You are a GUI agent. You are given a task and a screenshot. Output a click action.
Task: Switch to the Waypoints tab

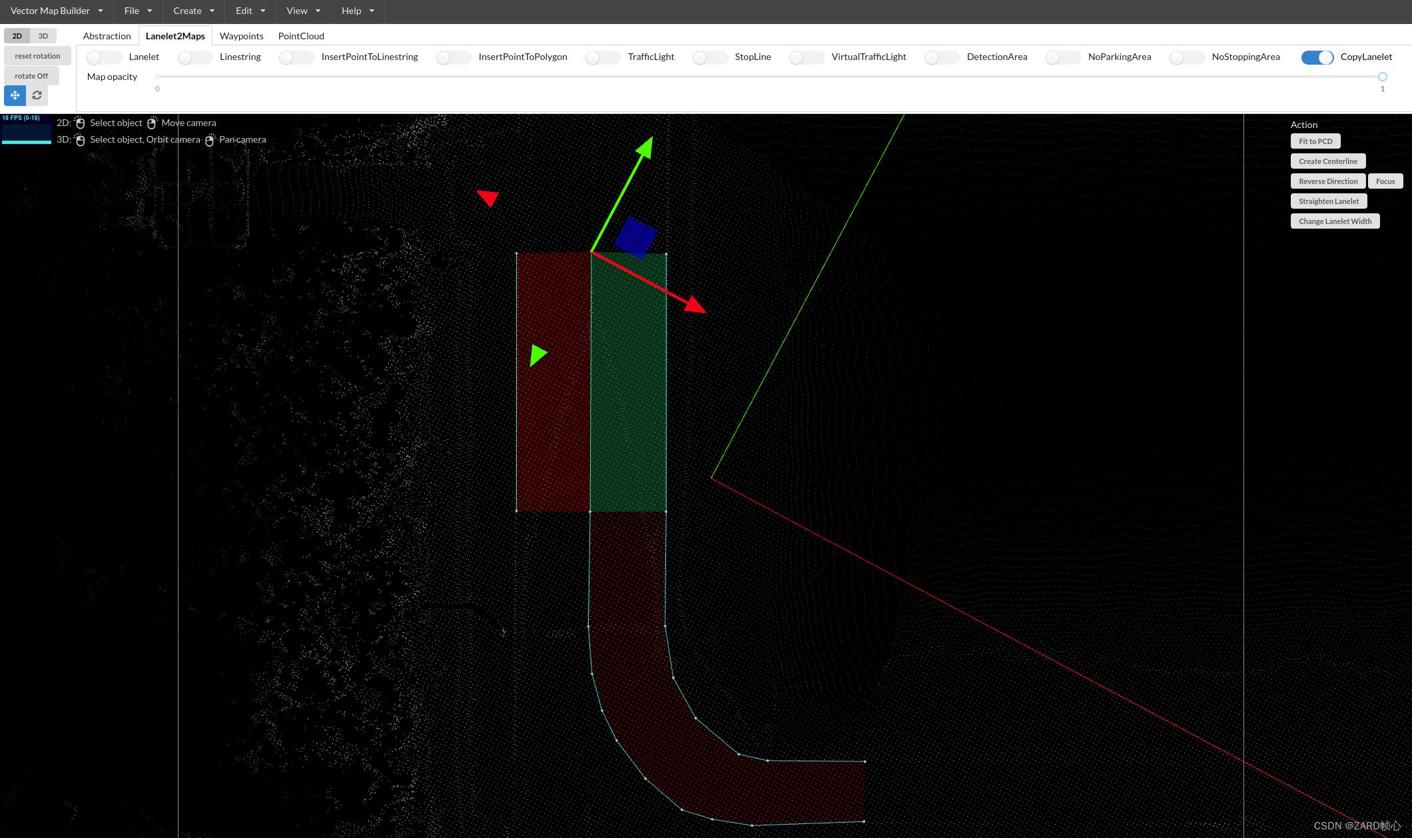pyautogui.click(x=241, y=36)
